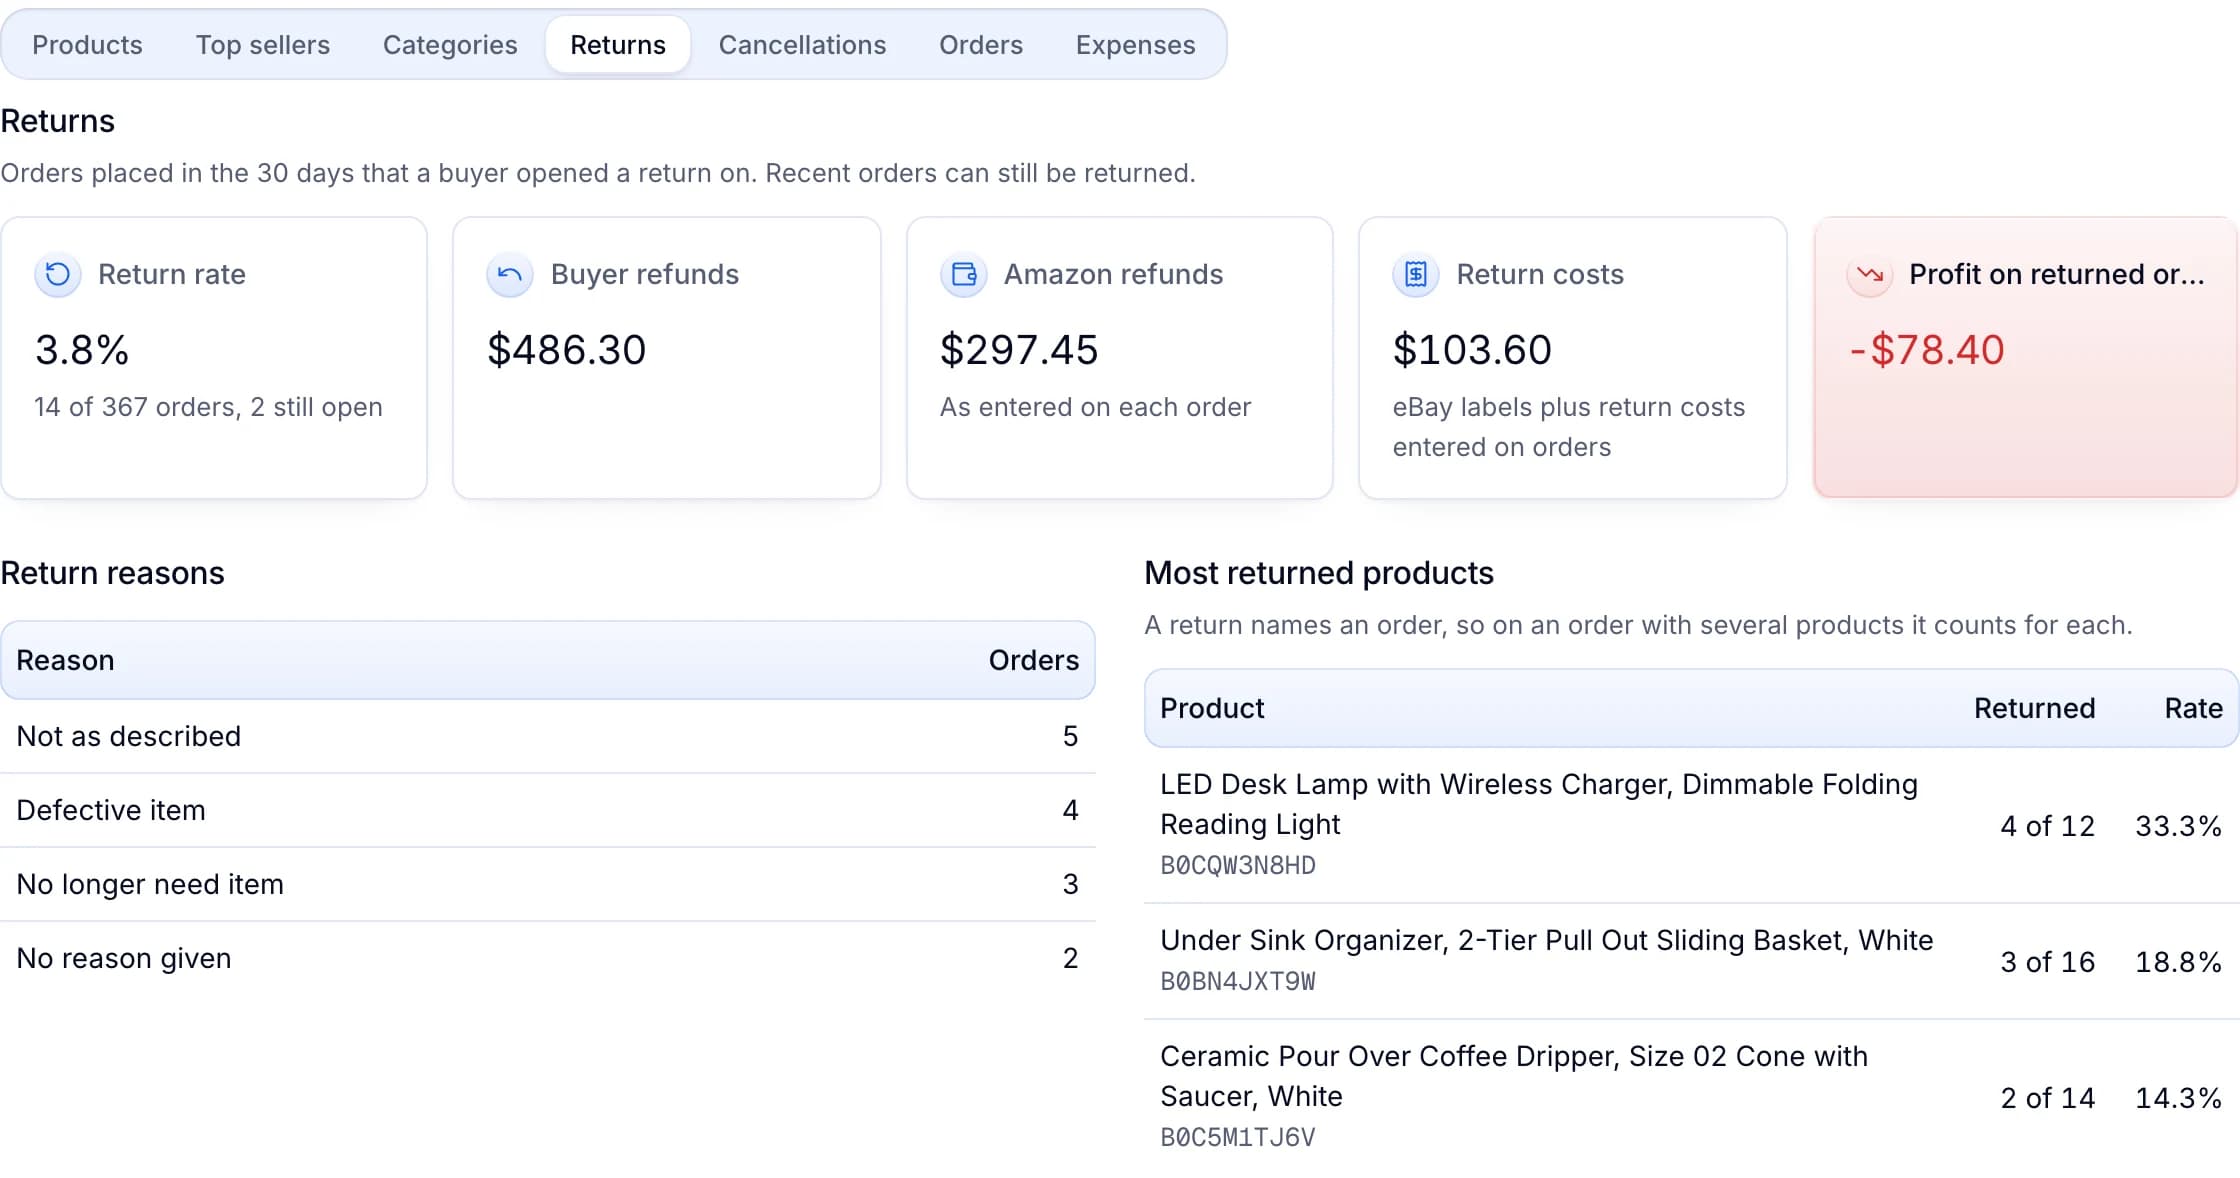The width and height of the screenshot is (2240, 1178).
Task: Select the 'Defective item' reason row
Action: coord(548,811)
